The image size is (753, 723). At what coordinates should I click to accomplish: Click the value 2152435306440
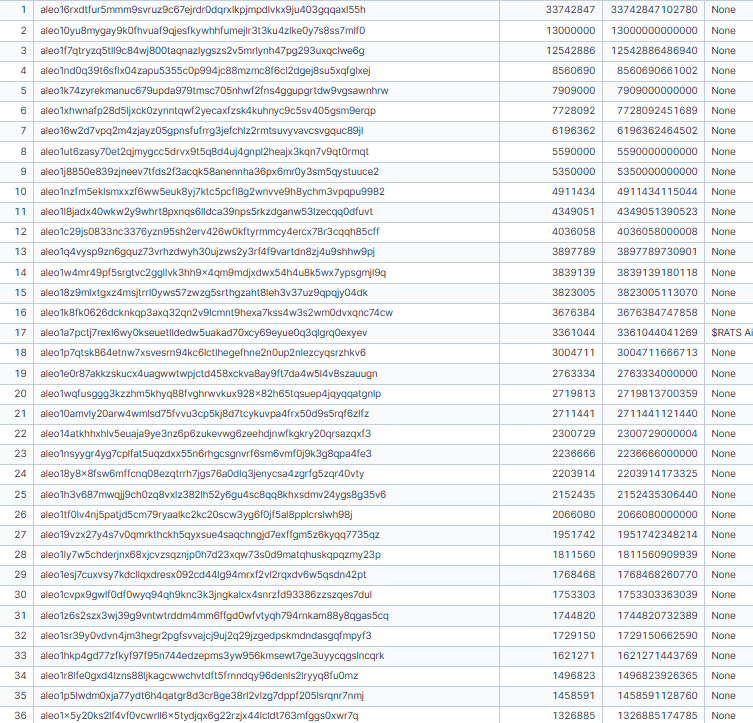657,495
